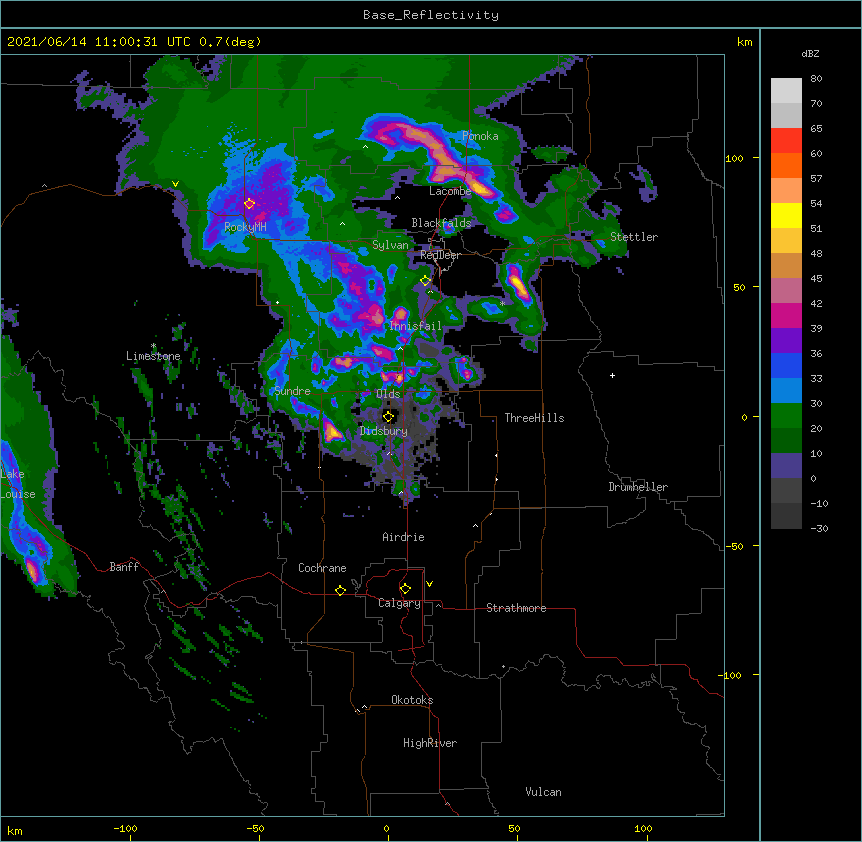
Task: Click yellow diamond marker above Calgary label
Action: click(405, 589)
